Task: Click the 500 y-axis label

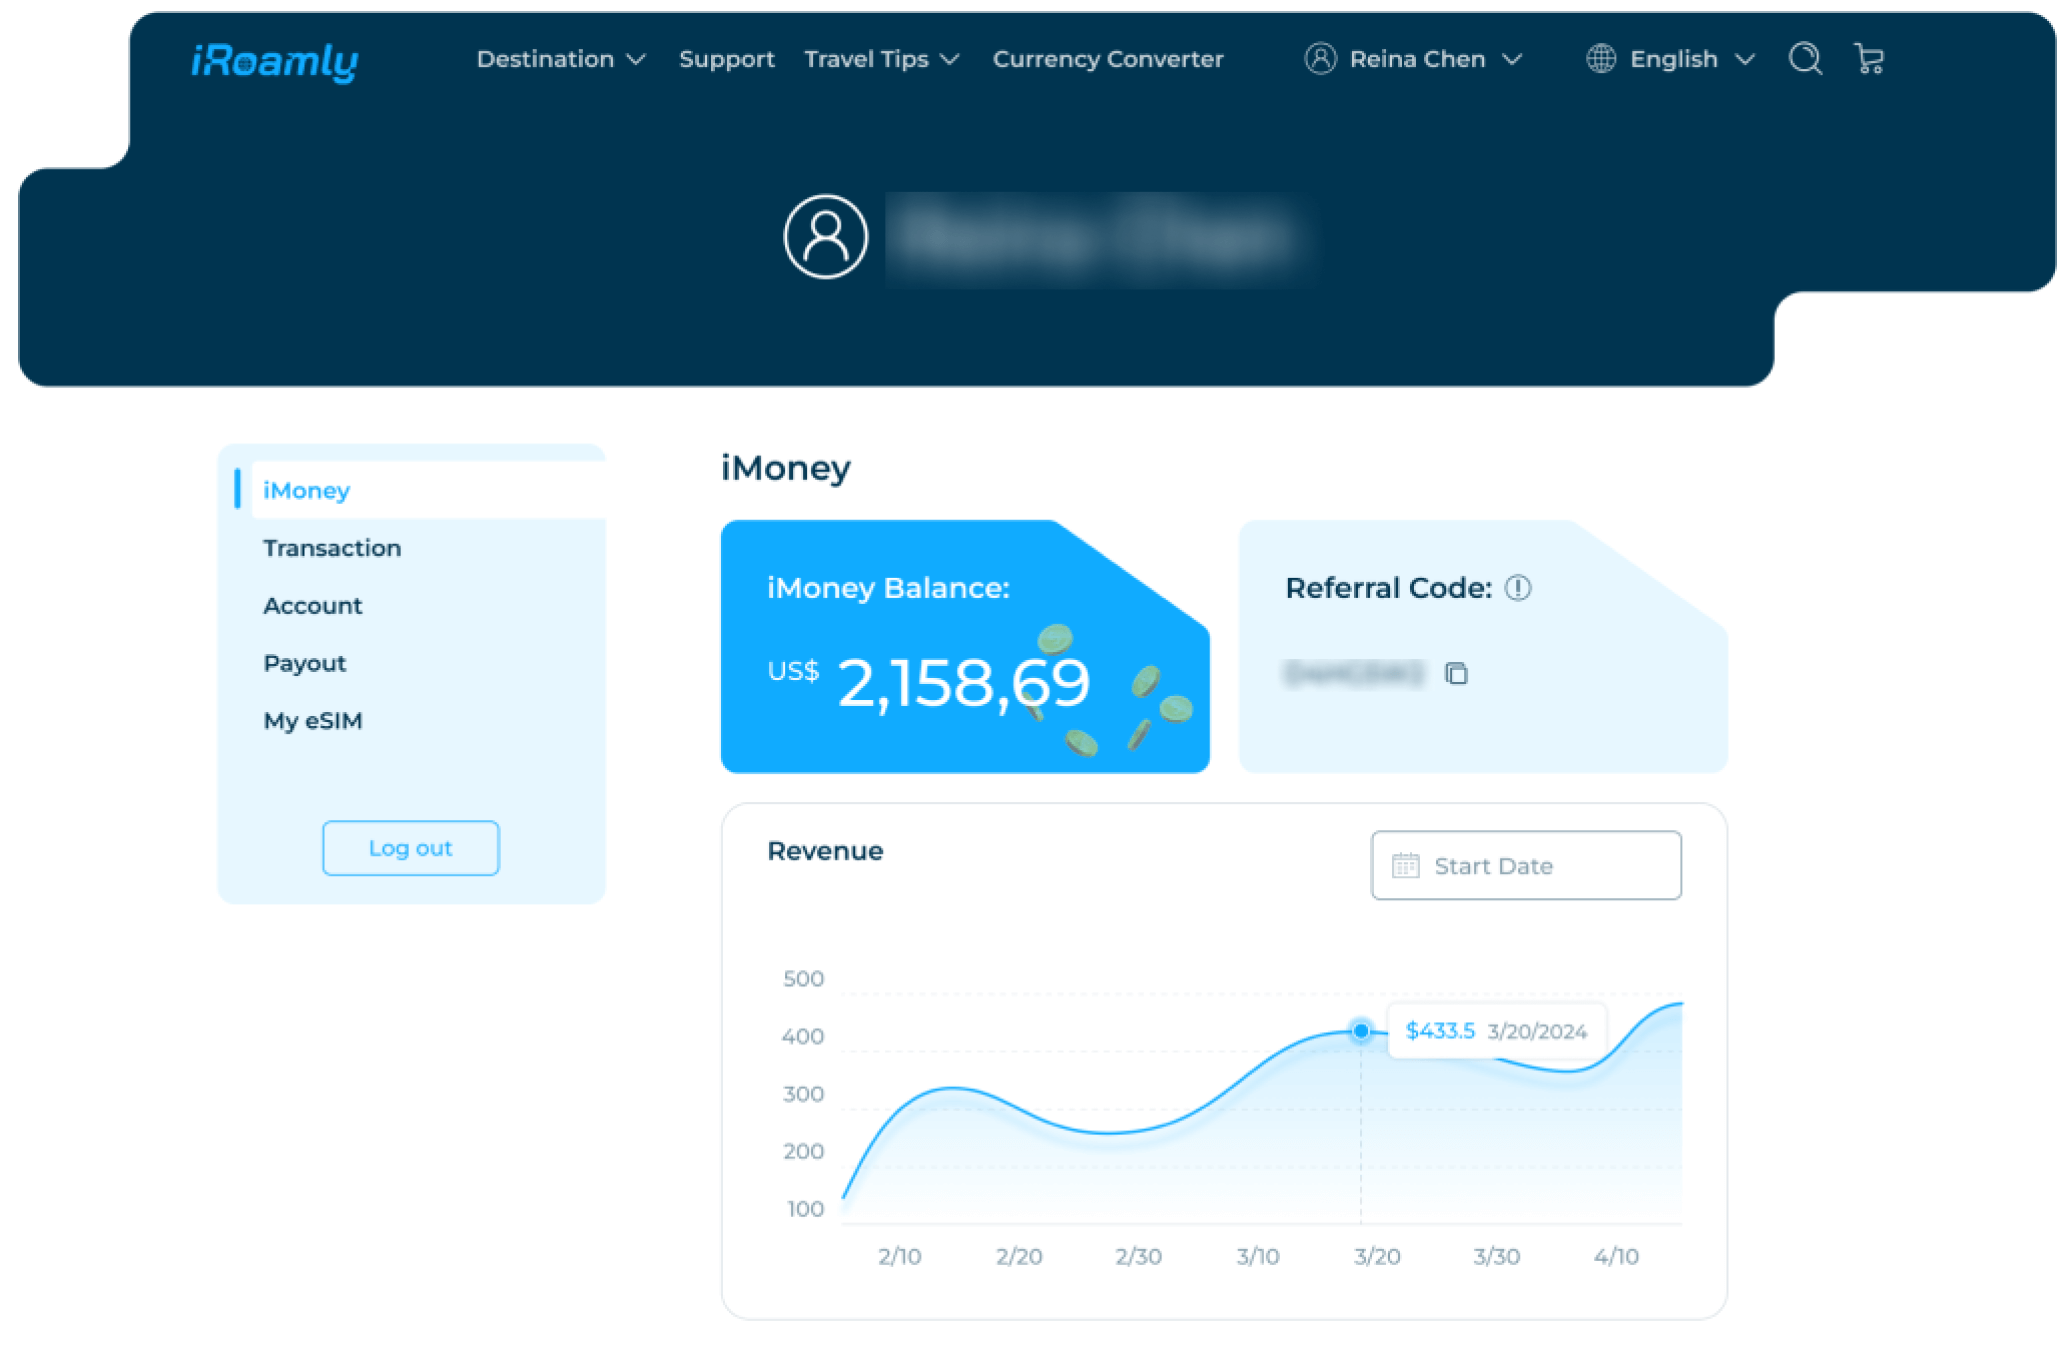Action: click(803, 979)
